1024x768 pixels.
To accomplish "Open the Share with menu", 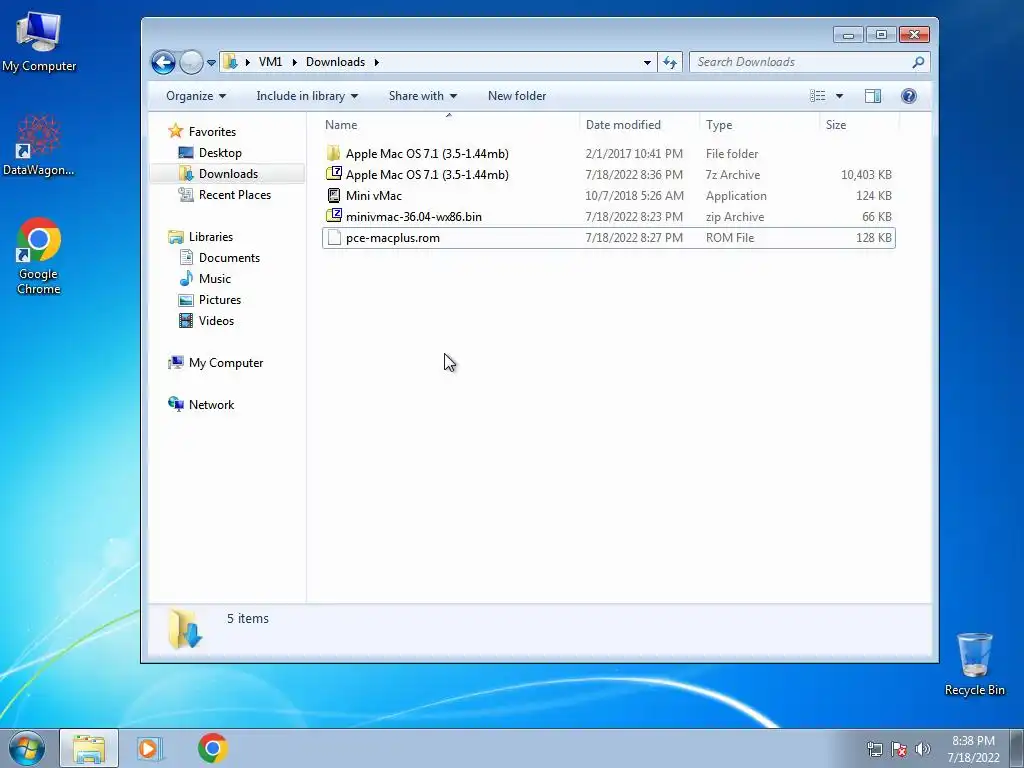I will click(423, 96).
